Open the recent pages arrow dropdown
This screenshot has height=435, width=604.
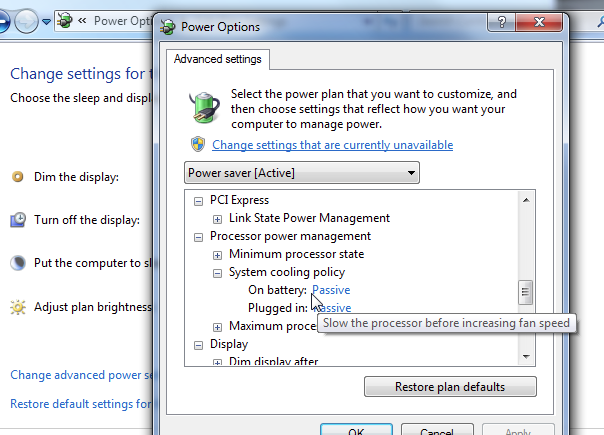(47, 22)
